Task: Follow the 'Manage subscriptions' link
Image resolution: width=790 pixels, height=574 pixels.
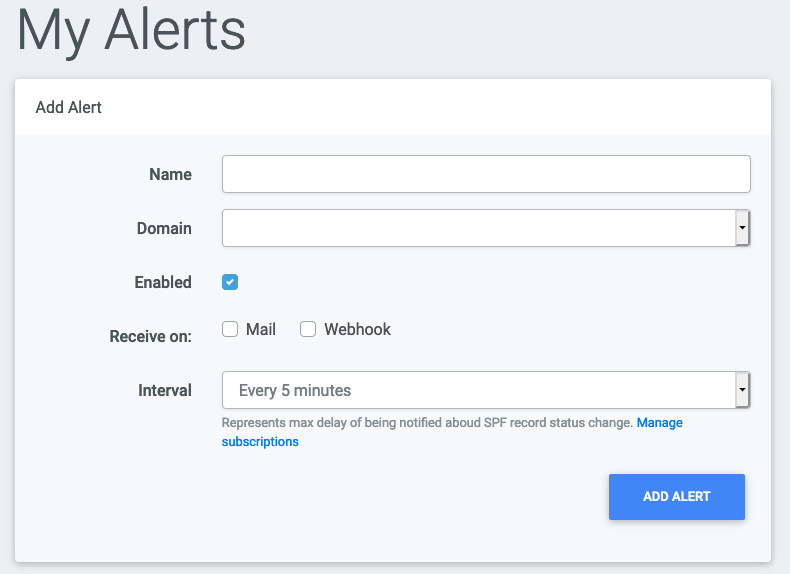Action: point(659,423)
